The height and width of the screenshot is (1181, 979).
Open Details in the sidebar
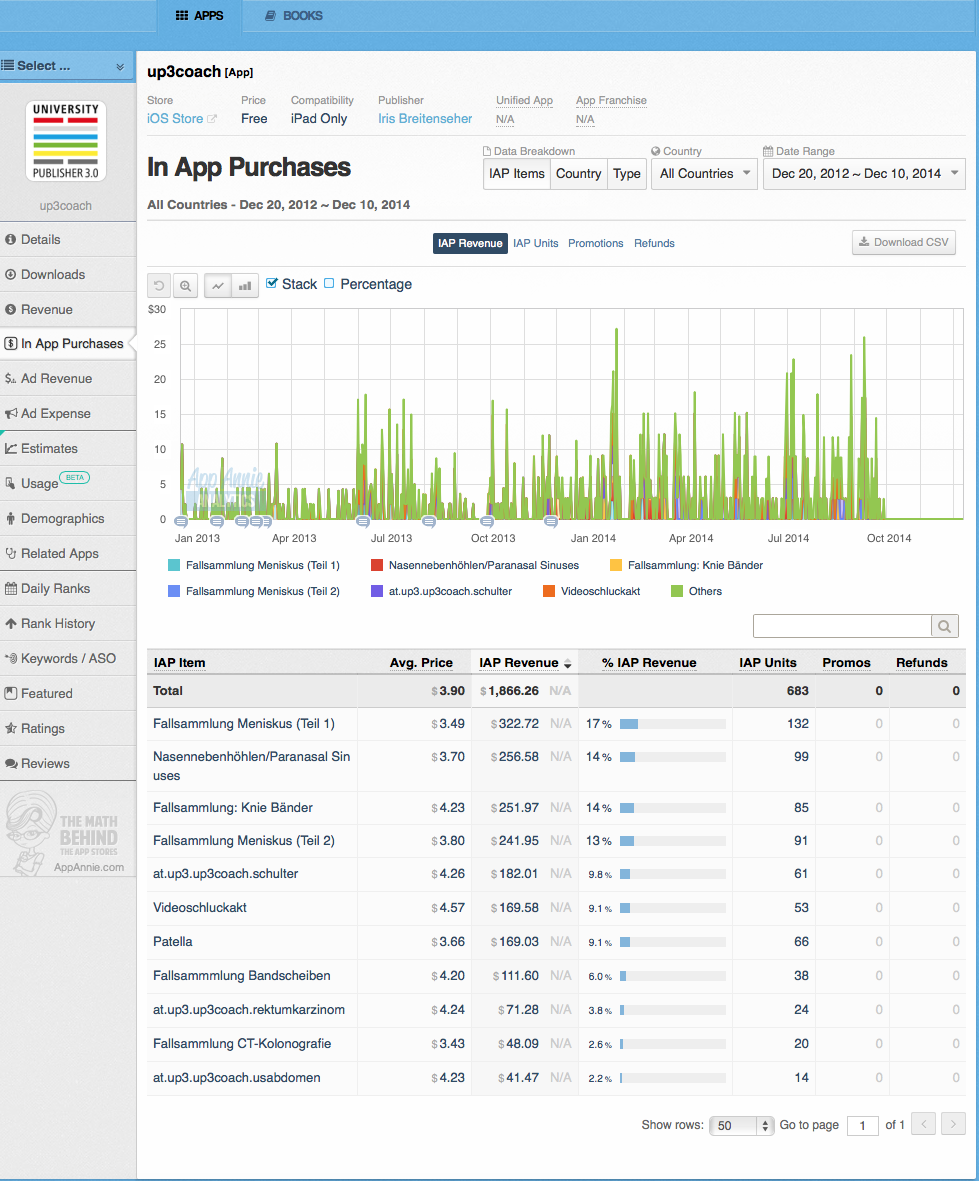point(68,240)
